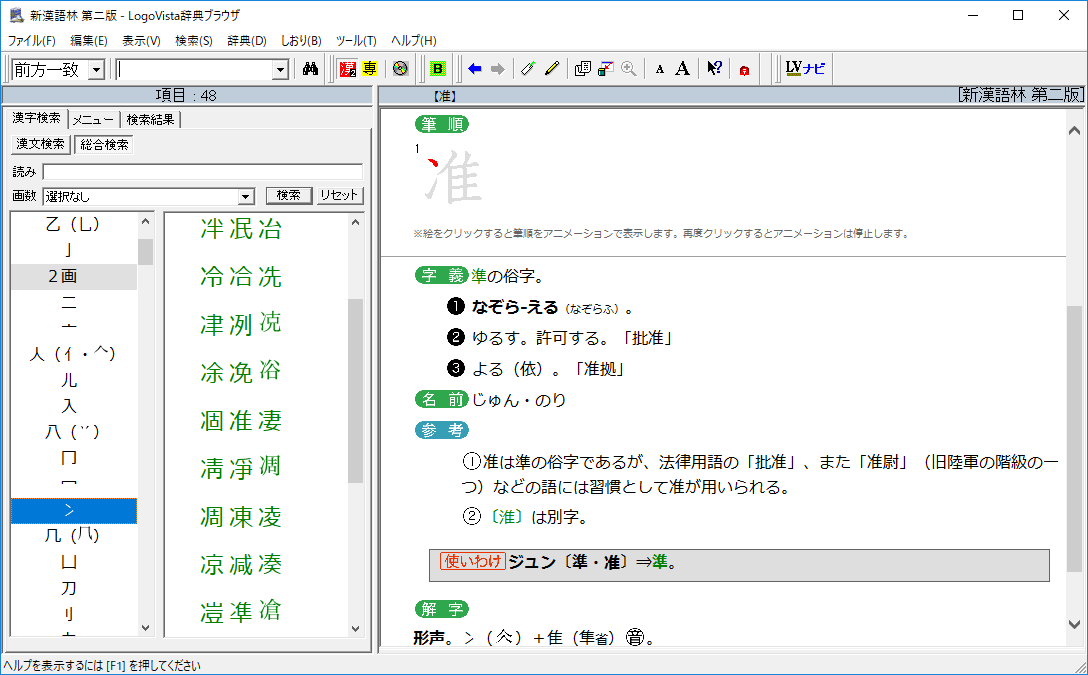Click the binoculars search icon
The width and height of the screenshot is (1088, 675).
[x=310, y=69]
